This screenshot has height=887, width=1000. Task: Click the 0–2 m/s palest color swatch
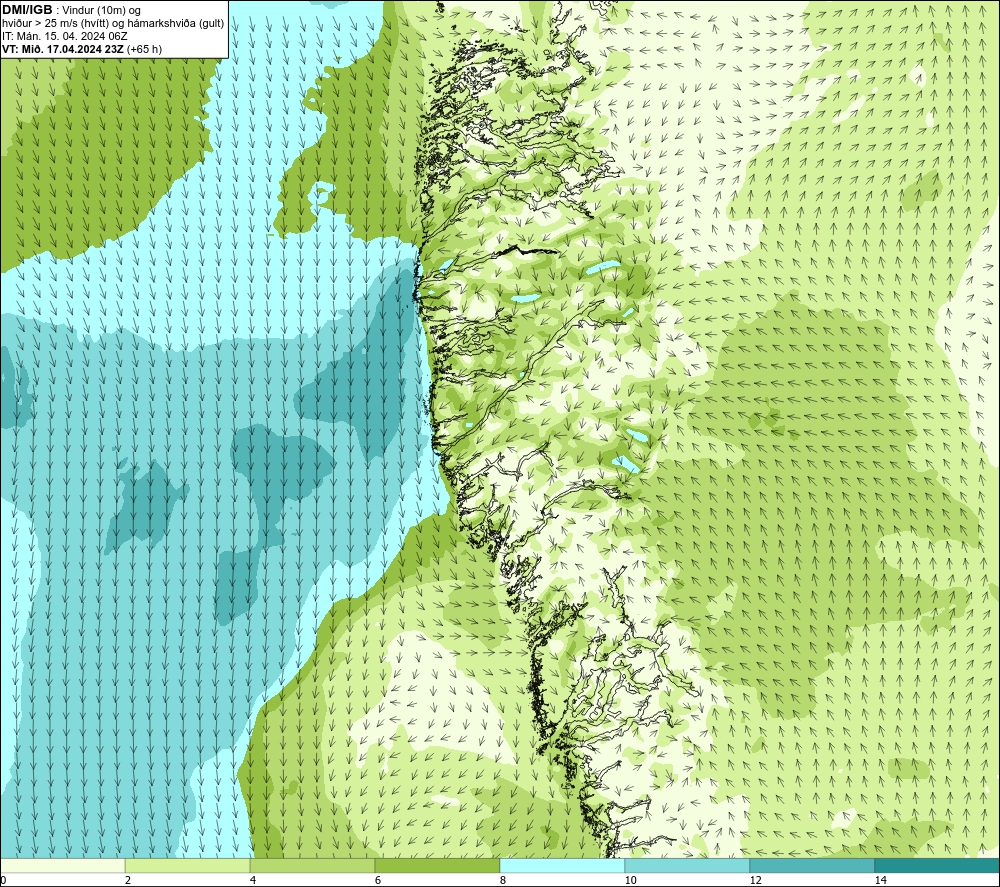[62, 865]
